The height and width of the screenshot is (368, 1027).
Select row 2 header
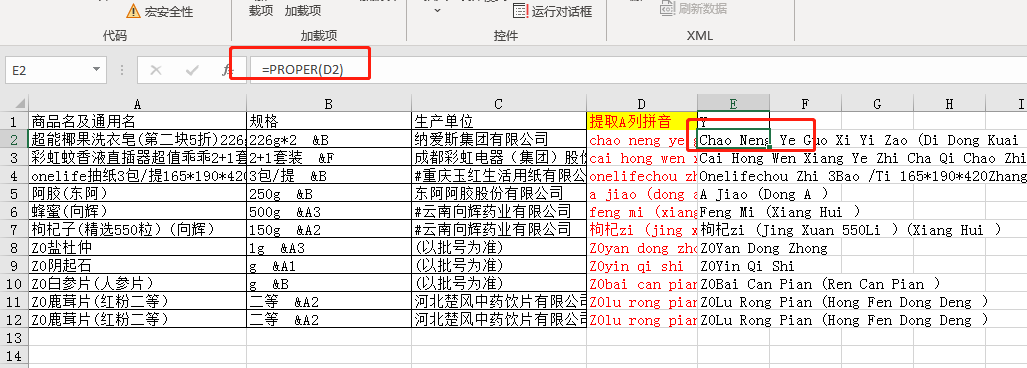point(14,139)
